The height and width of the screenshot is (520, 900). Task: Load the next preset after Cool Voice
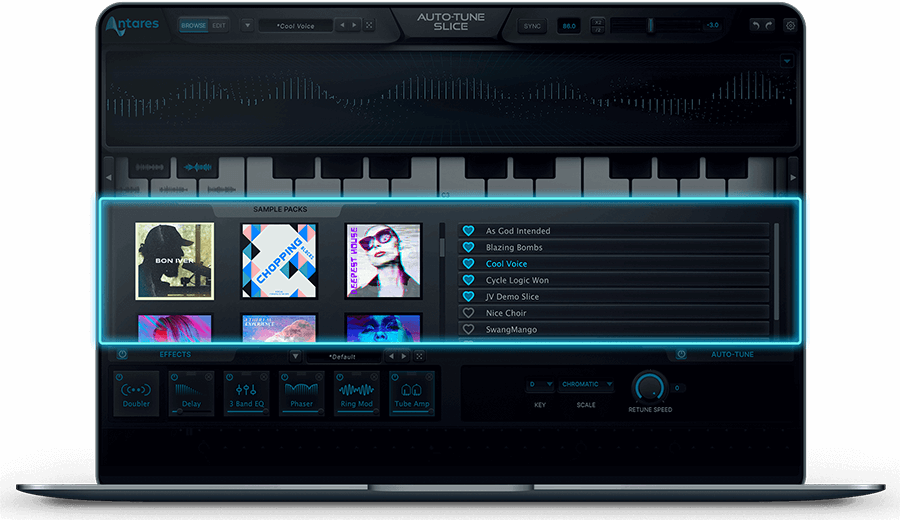click(x=354, y=25)
